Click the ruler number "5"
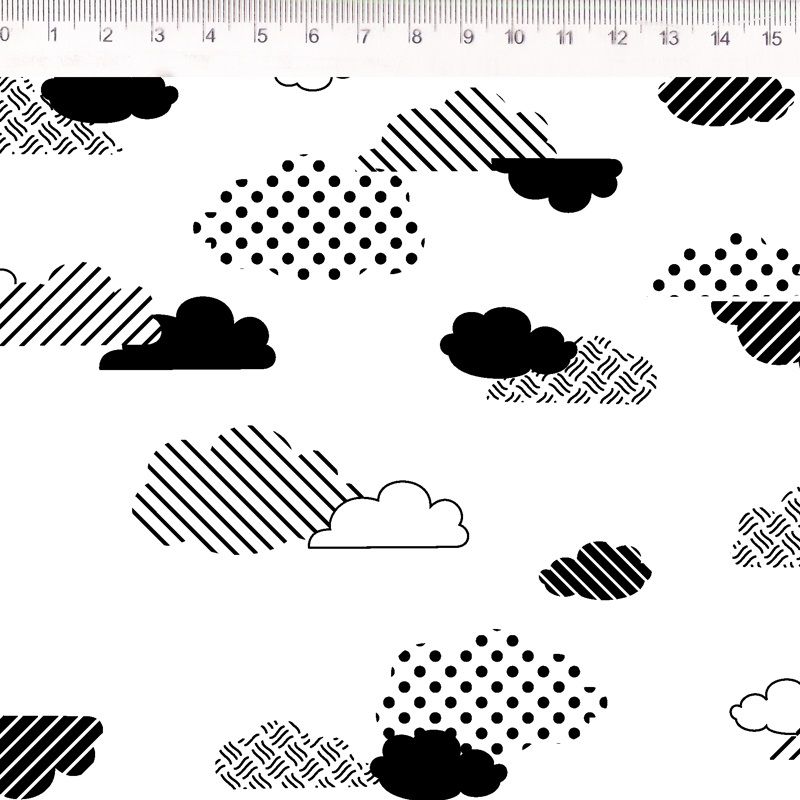Image resolution: width=800 pixels, height=800 pixels. click(262, 36)
